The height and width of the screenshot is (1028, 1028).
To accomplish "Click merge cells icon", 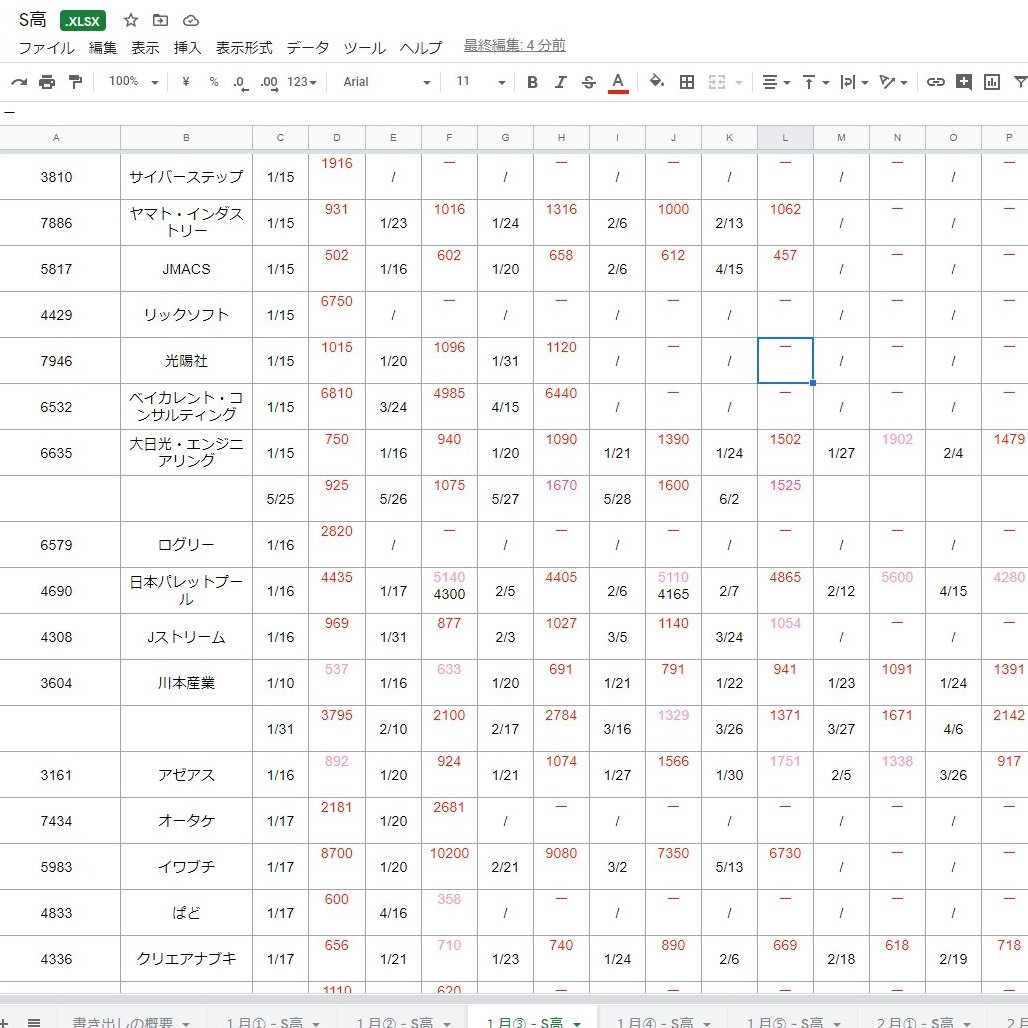I will (x=717, y=82).
